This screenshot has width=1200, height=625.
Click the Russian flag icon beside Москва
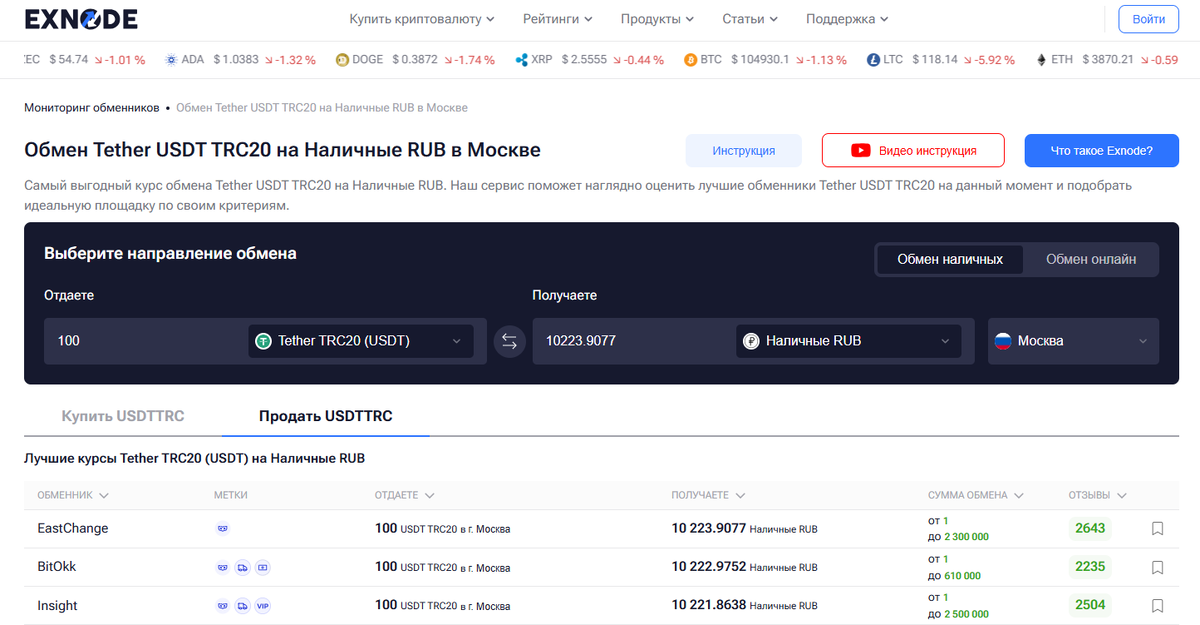[x=1003, y=341]
